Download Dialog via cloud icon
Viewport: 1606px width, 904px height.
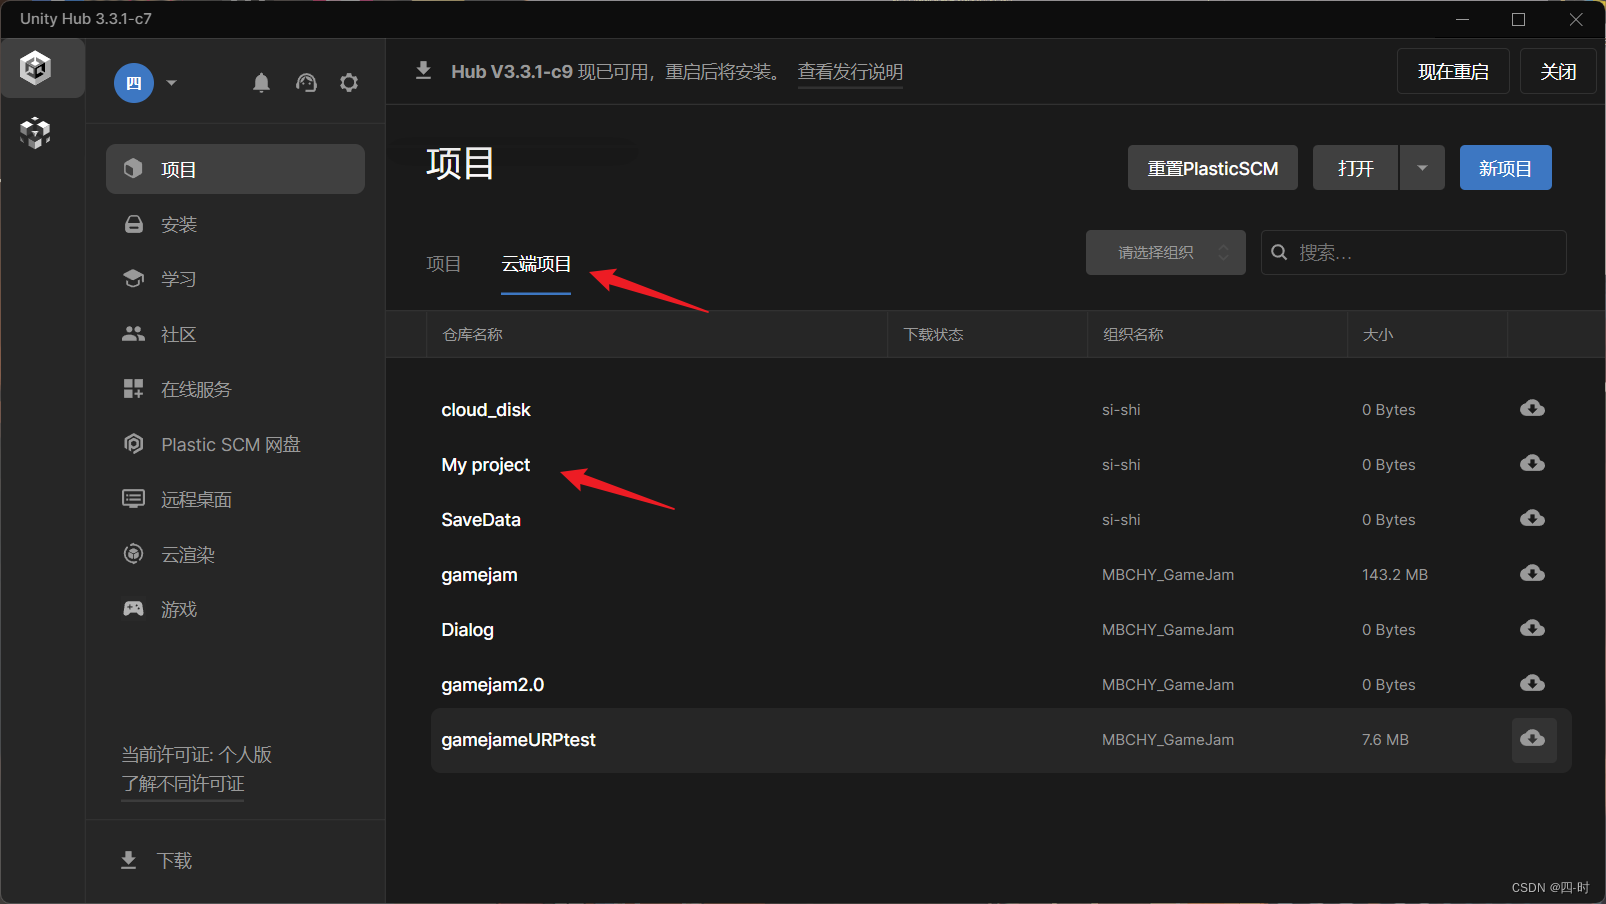[1532, 628]
